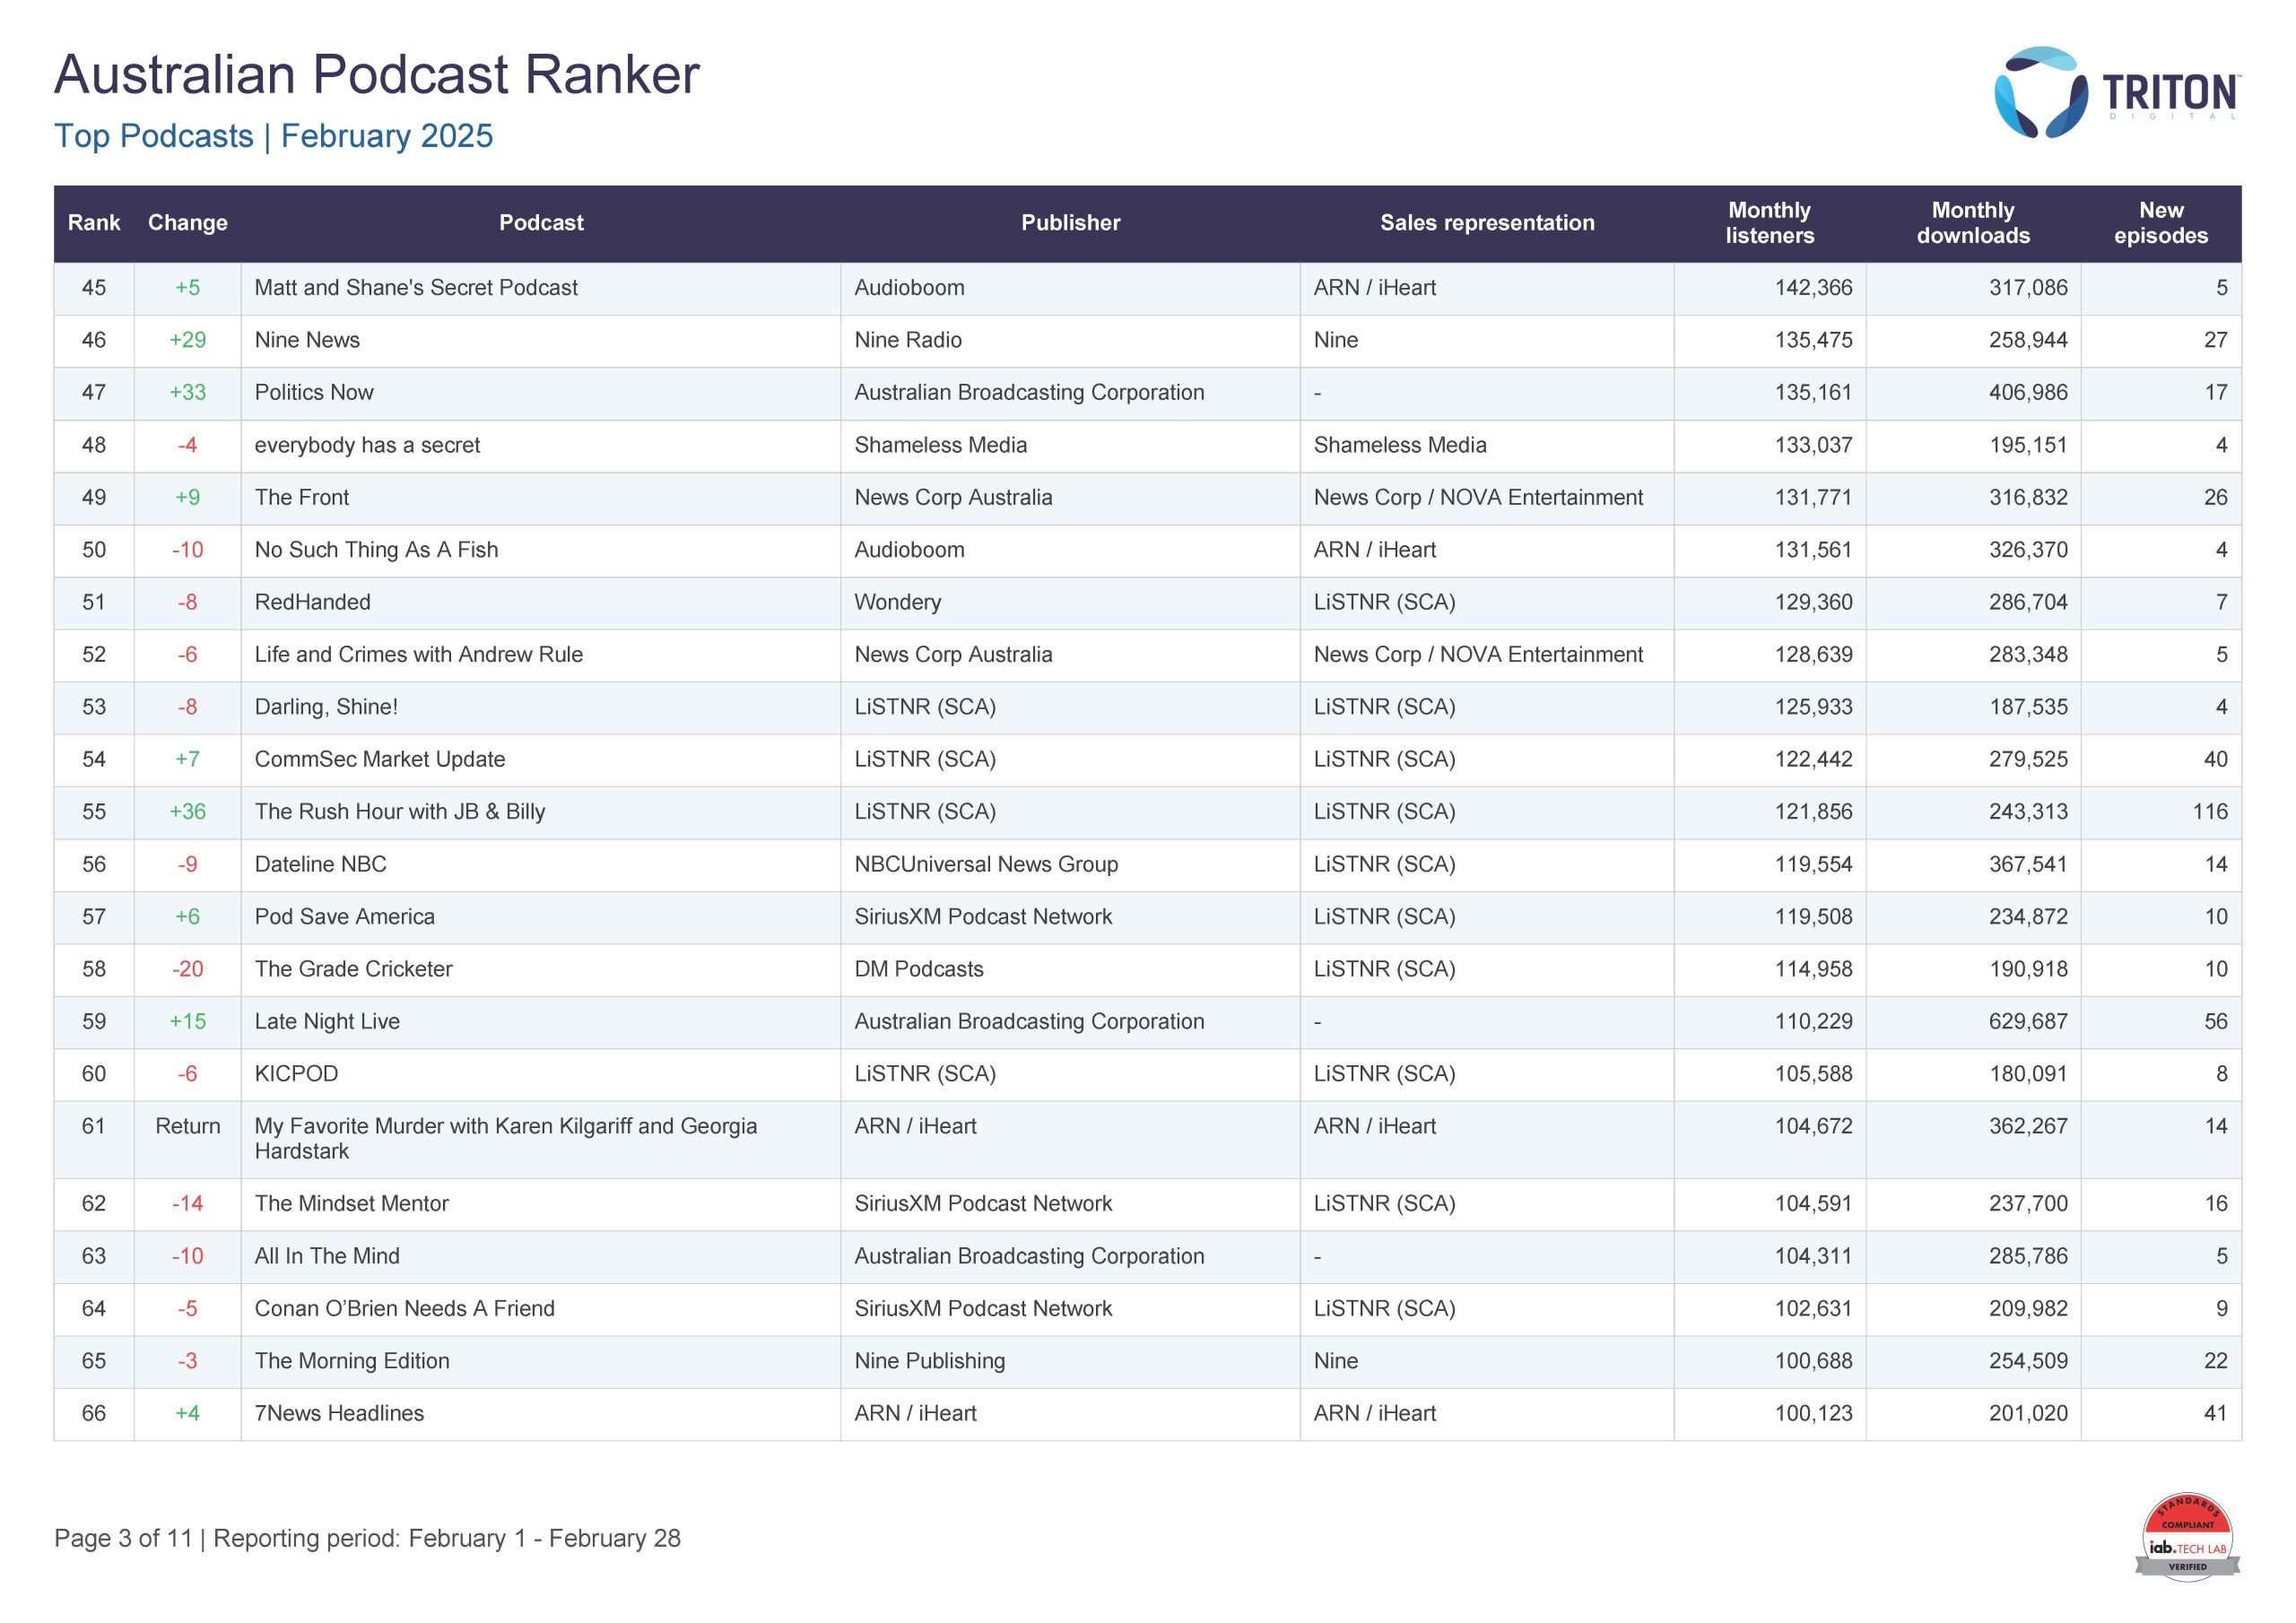
Task: Select All In The Mind podcast
Action: [x=327, y=1256]
